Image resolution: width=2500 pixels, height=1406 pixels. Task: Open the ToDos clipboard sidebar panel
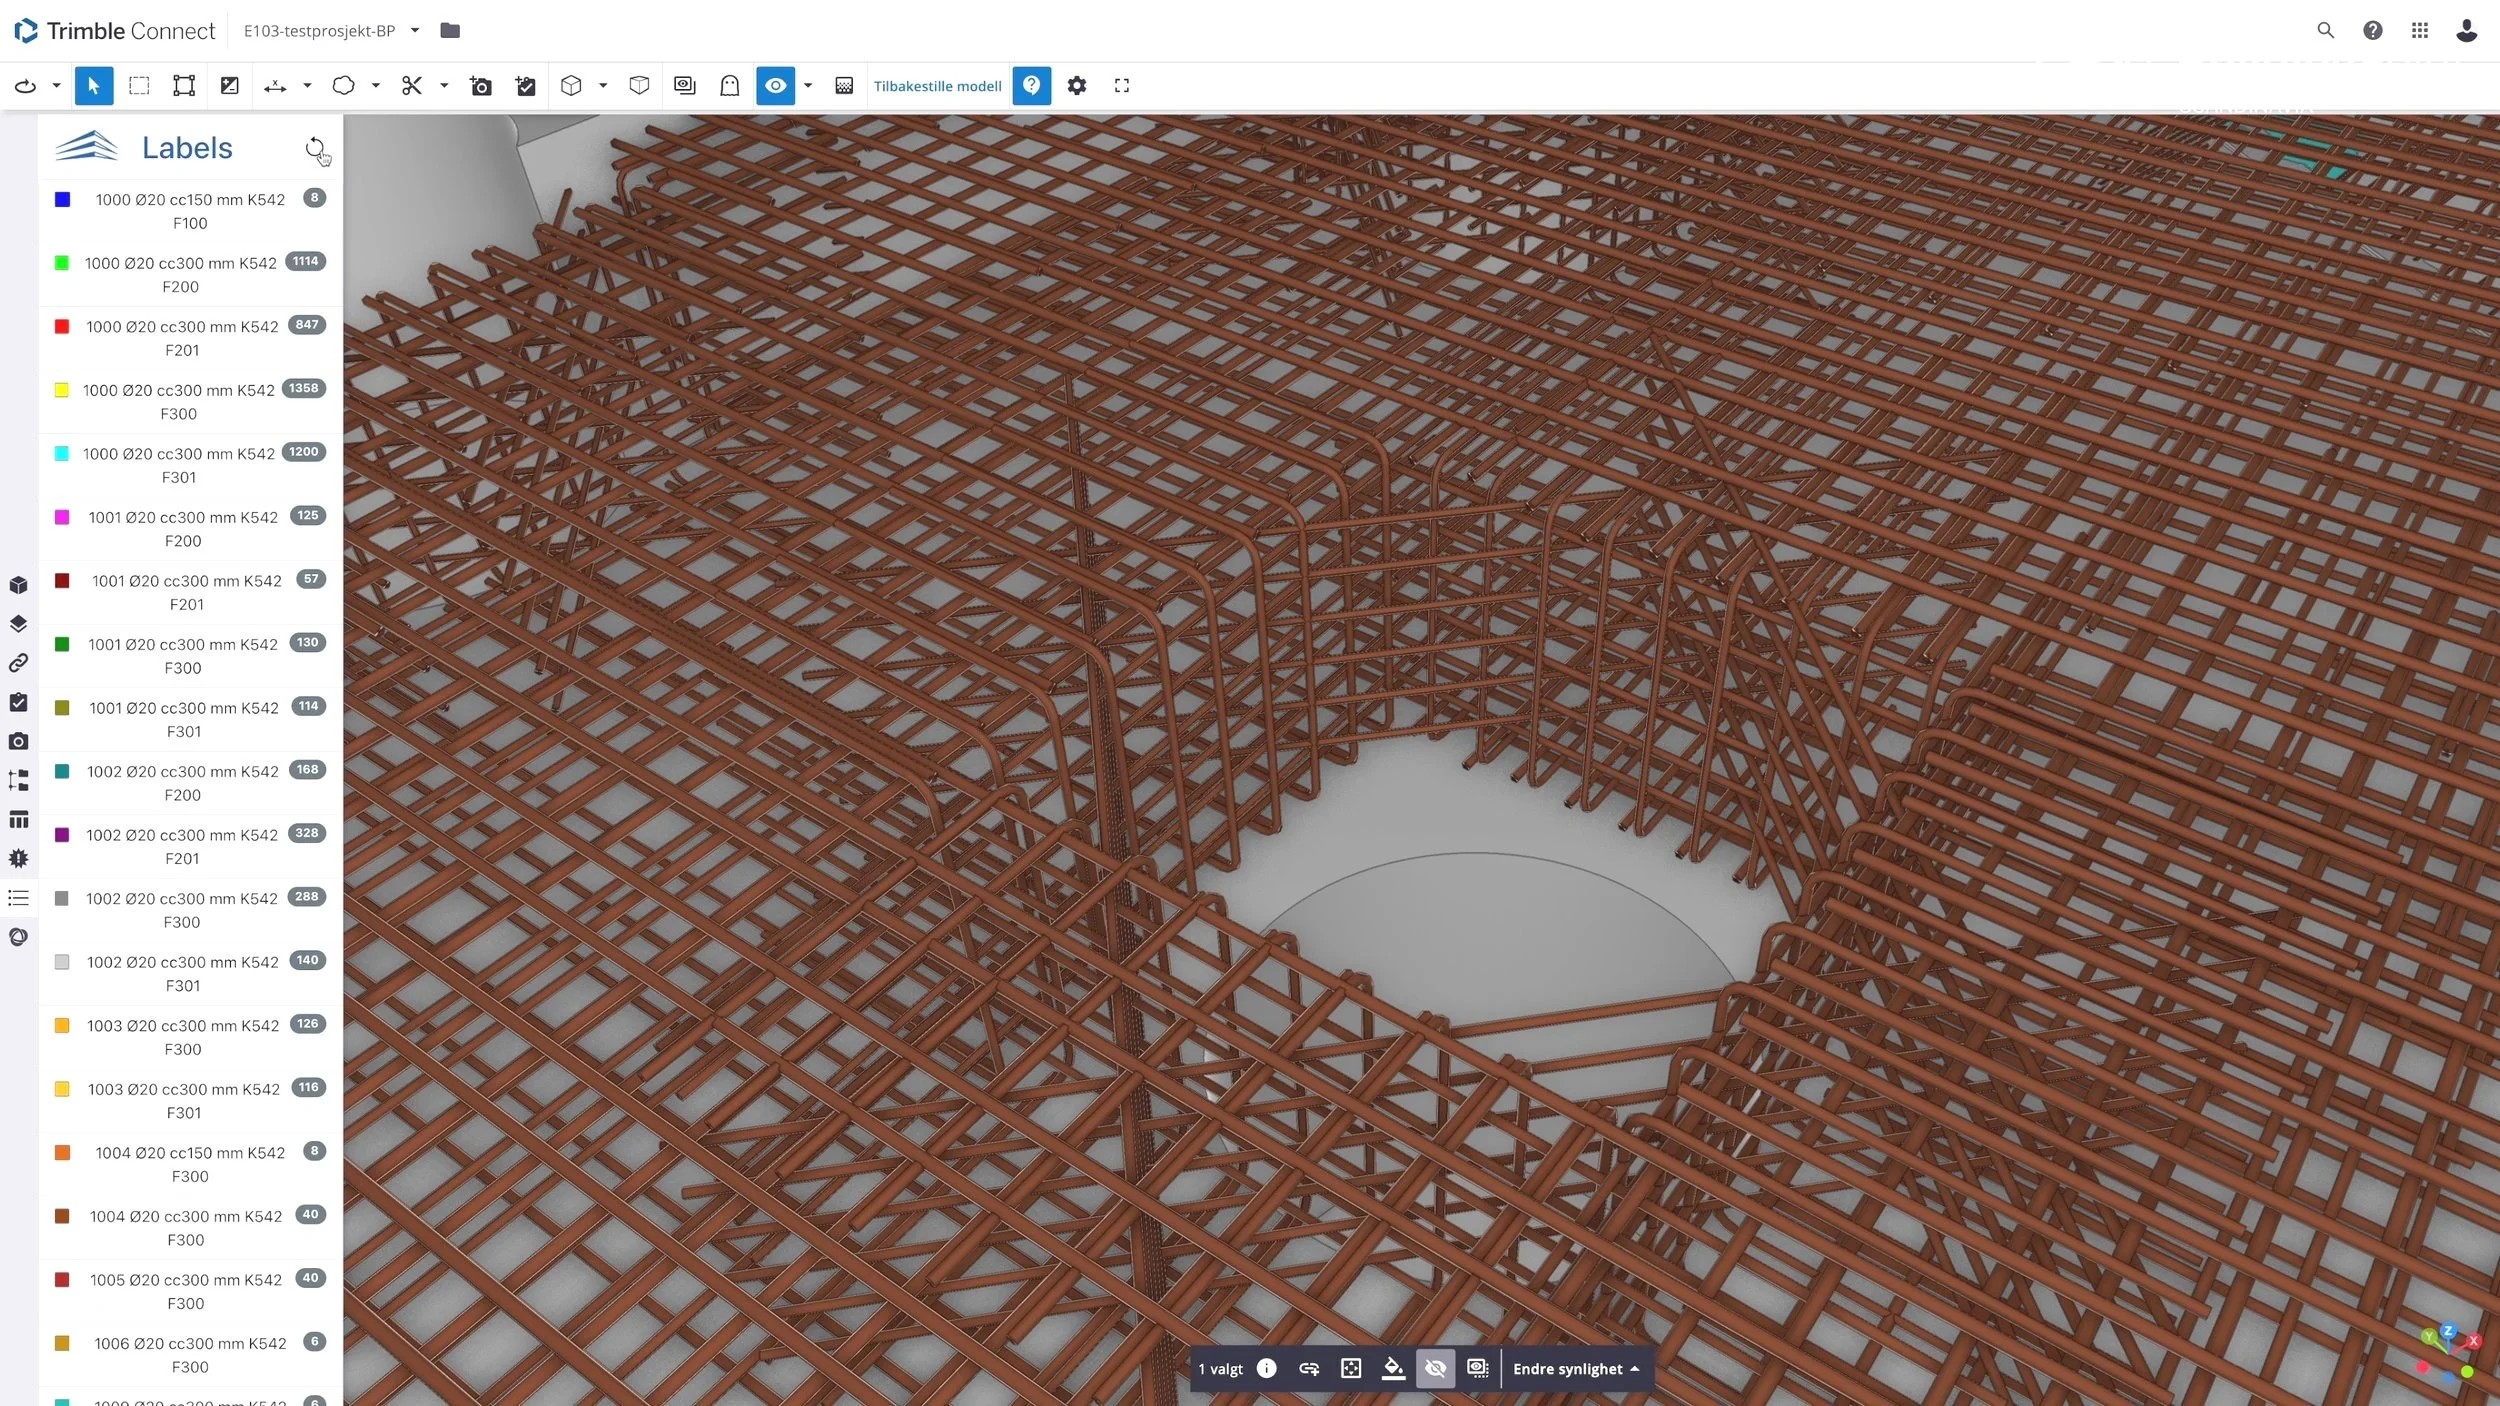[18, 702]
